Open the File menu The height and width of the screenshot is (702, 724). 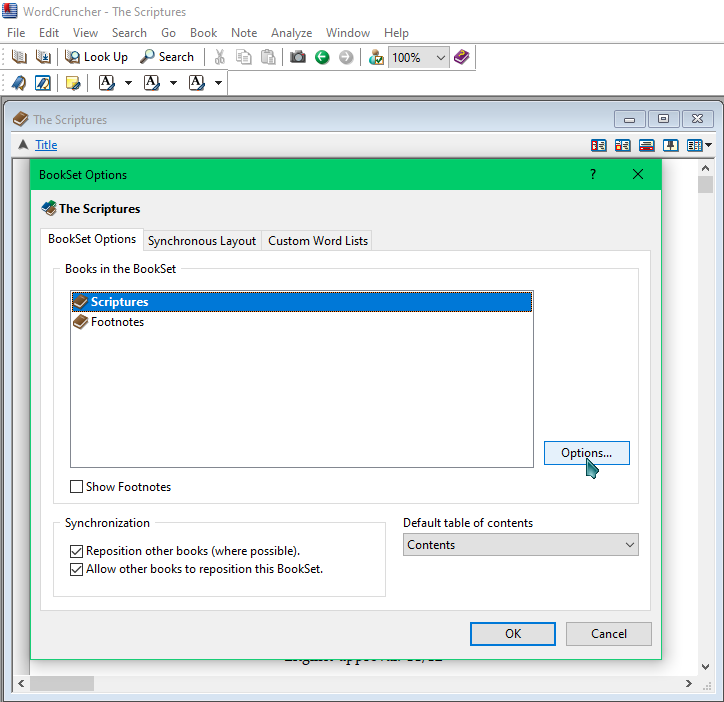pos(16,33)
